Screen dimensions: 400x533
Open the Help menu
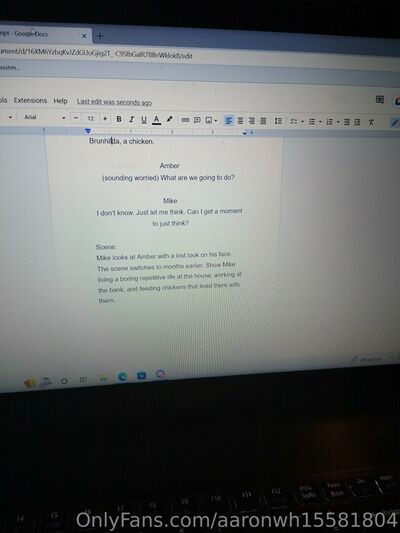pyautogui.click(x=60, y=101)
